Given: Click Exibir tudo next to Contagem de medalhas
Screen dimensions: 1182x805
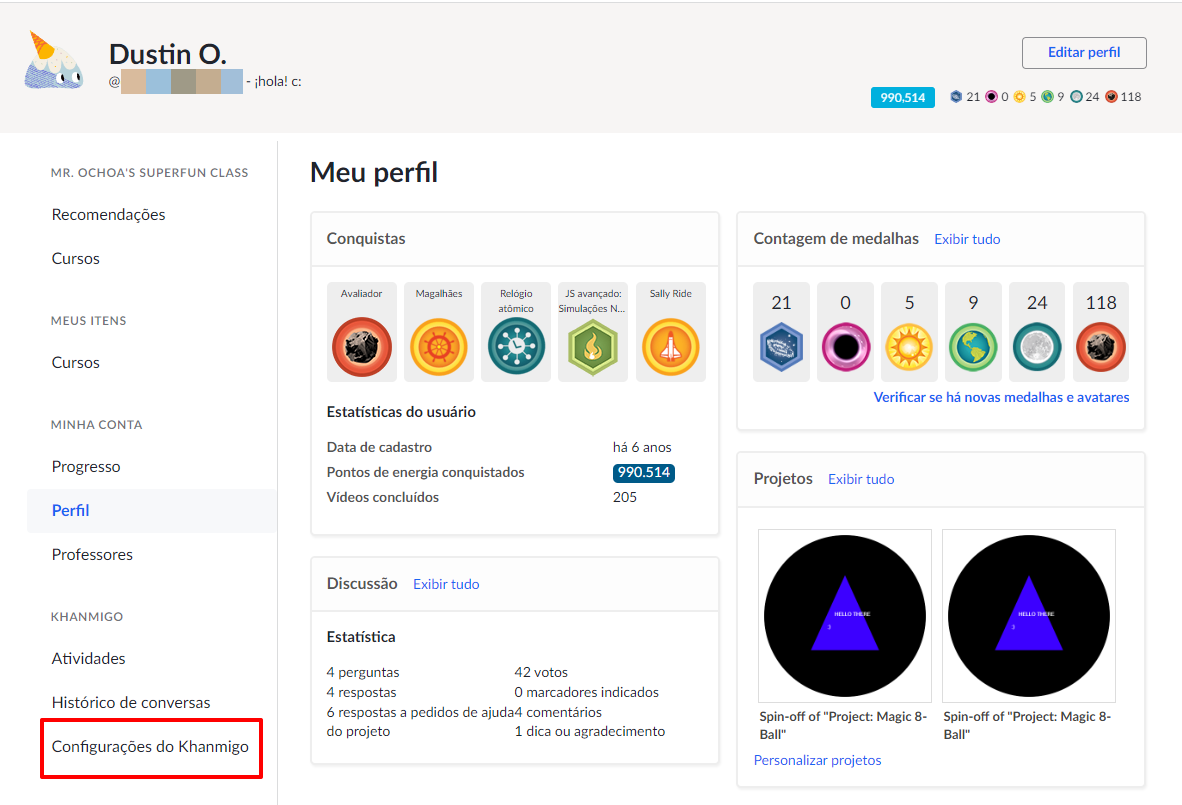Looking at the screenshot, I should tap(967, 239).
